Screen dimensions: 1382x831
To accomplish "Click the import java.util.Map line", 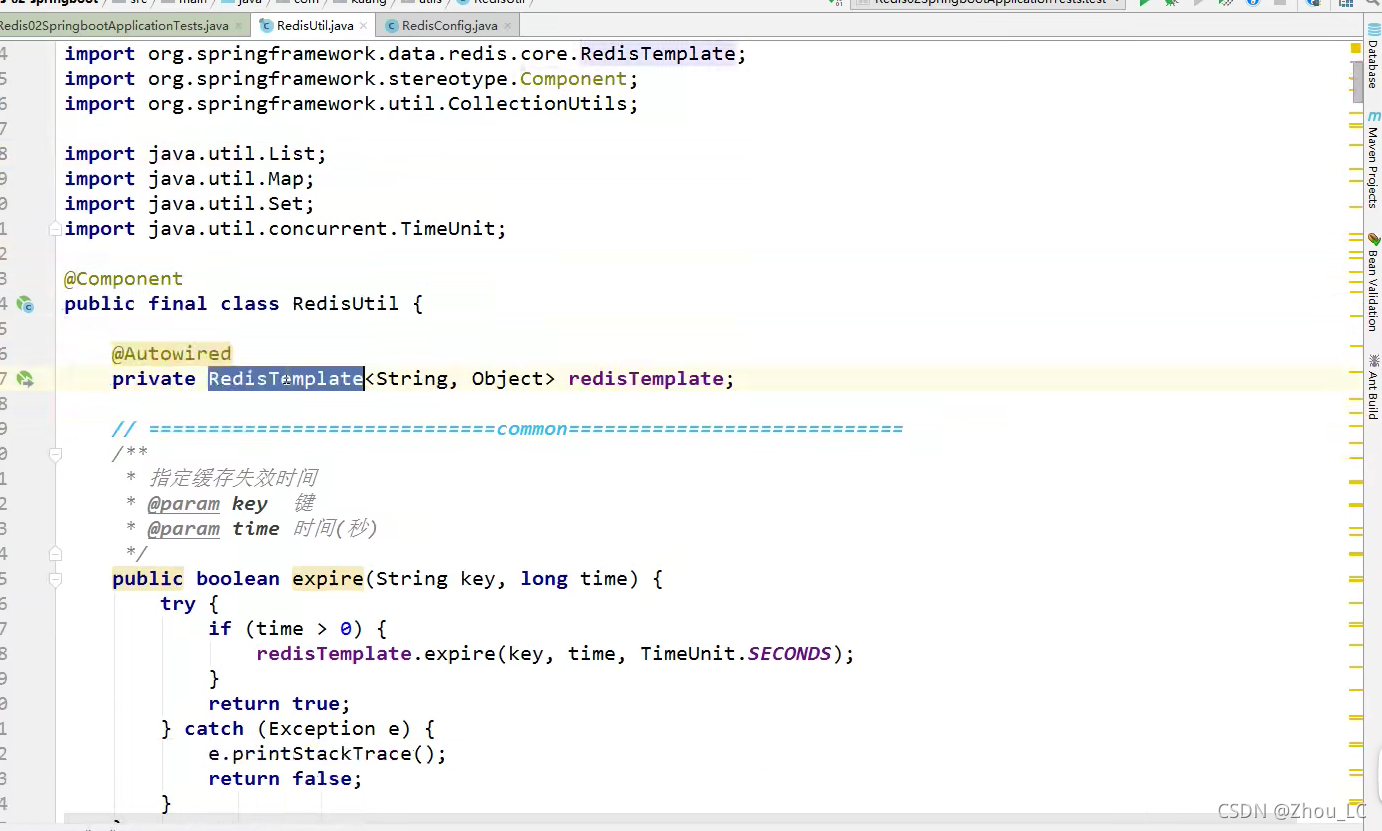I will (x=189, y=179).
